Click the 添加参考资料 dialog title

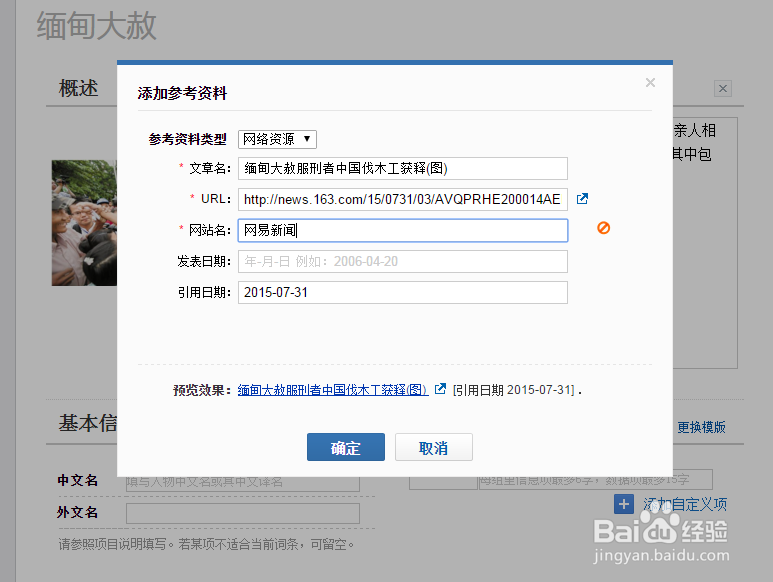(x=182, y=93)
